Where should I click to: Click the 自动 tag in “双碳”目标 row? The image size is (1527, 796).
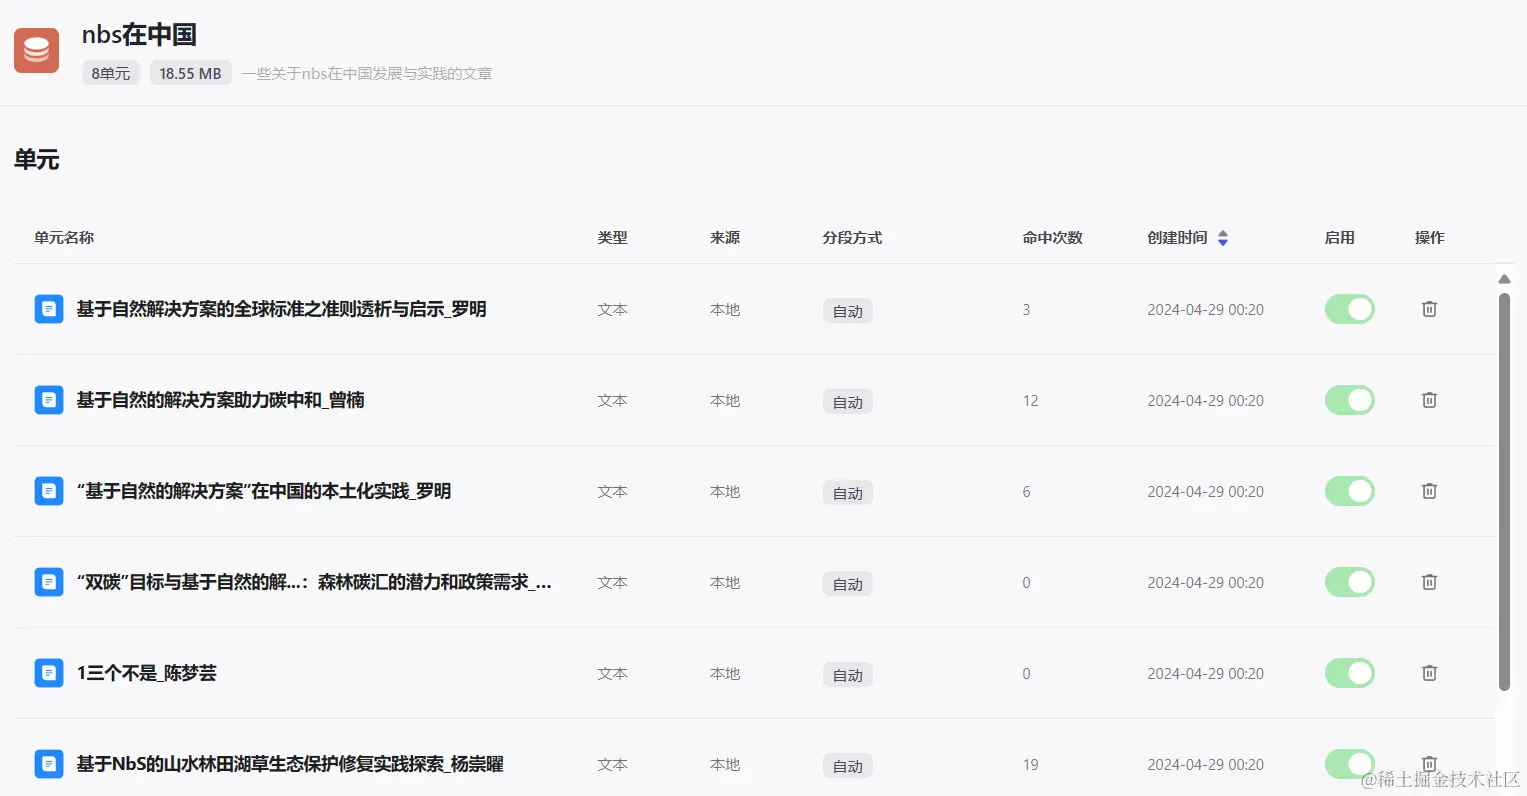click(848, 584)
